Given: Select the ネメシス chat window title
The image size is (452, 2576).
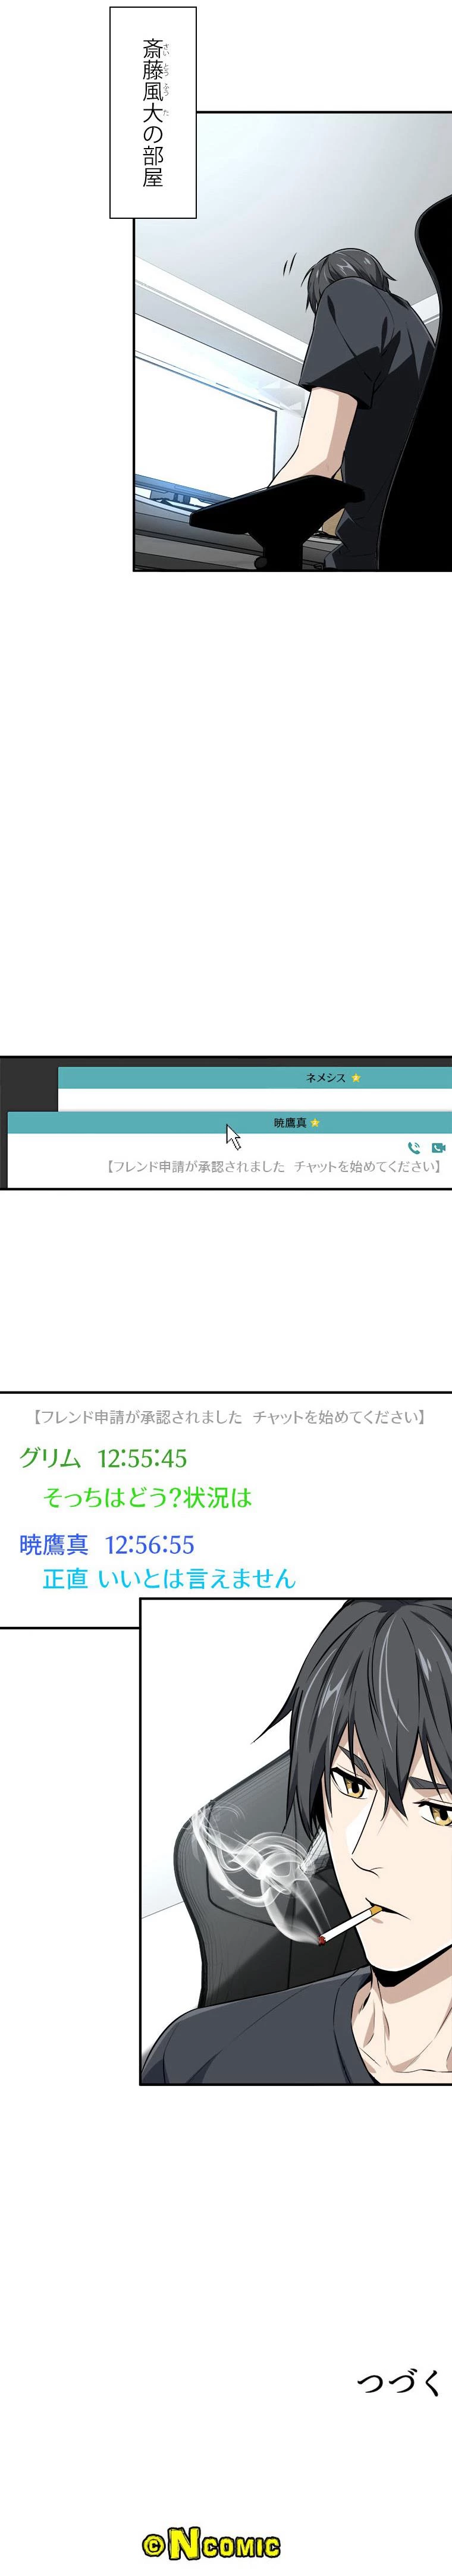Looking at the screenshot, I should point(325,1078).
